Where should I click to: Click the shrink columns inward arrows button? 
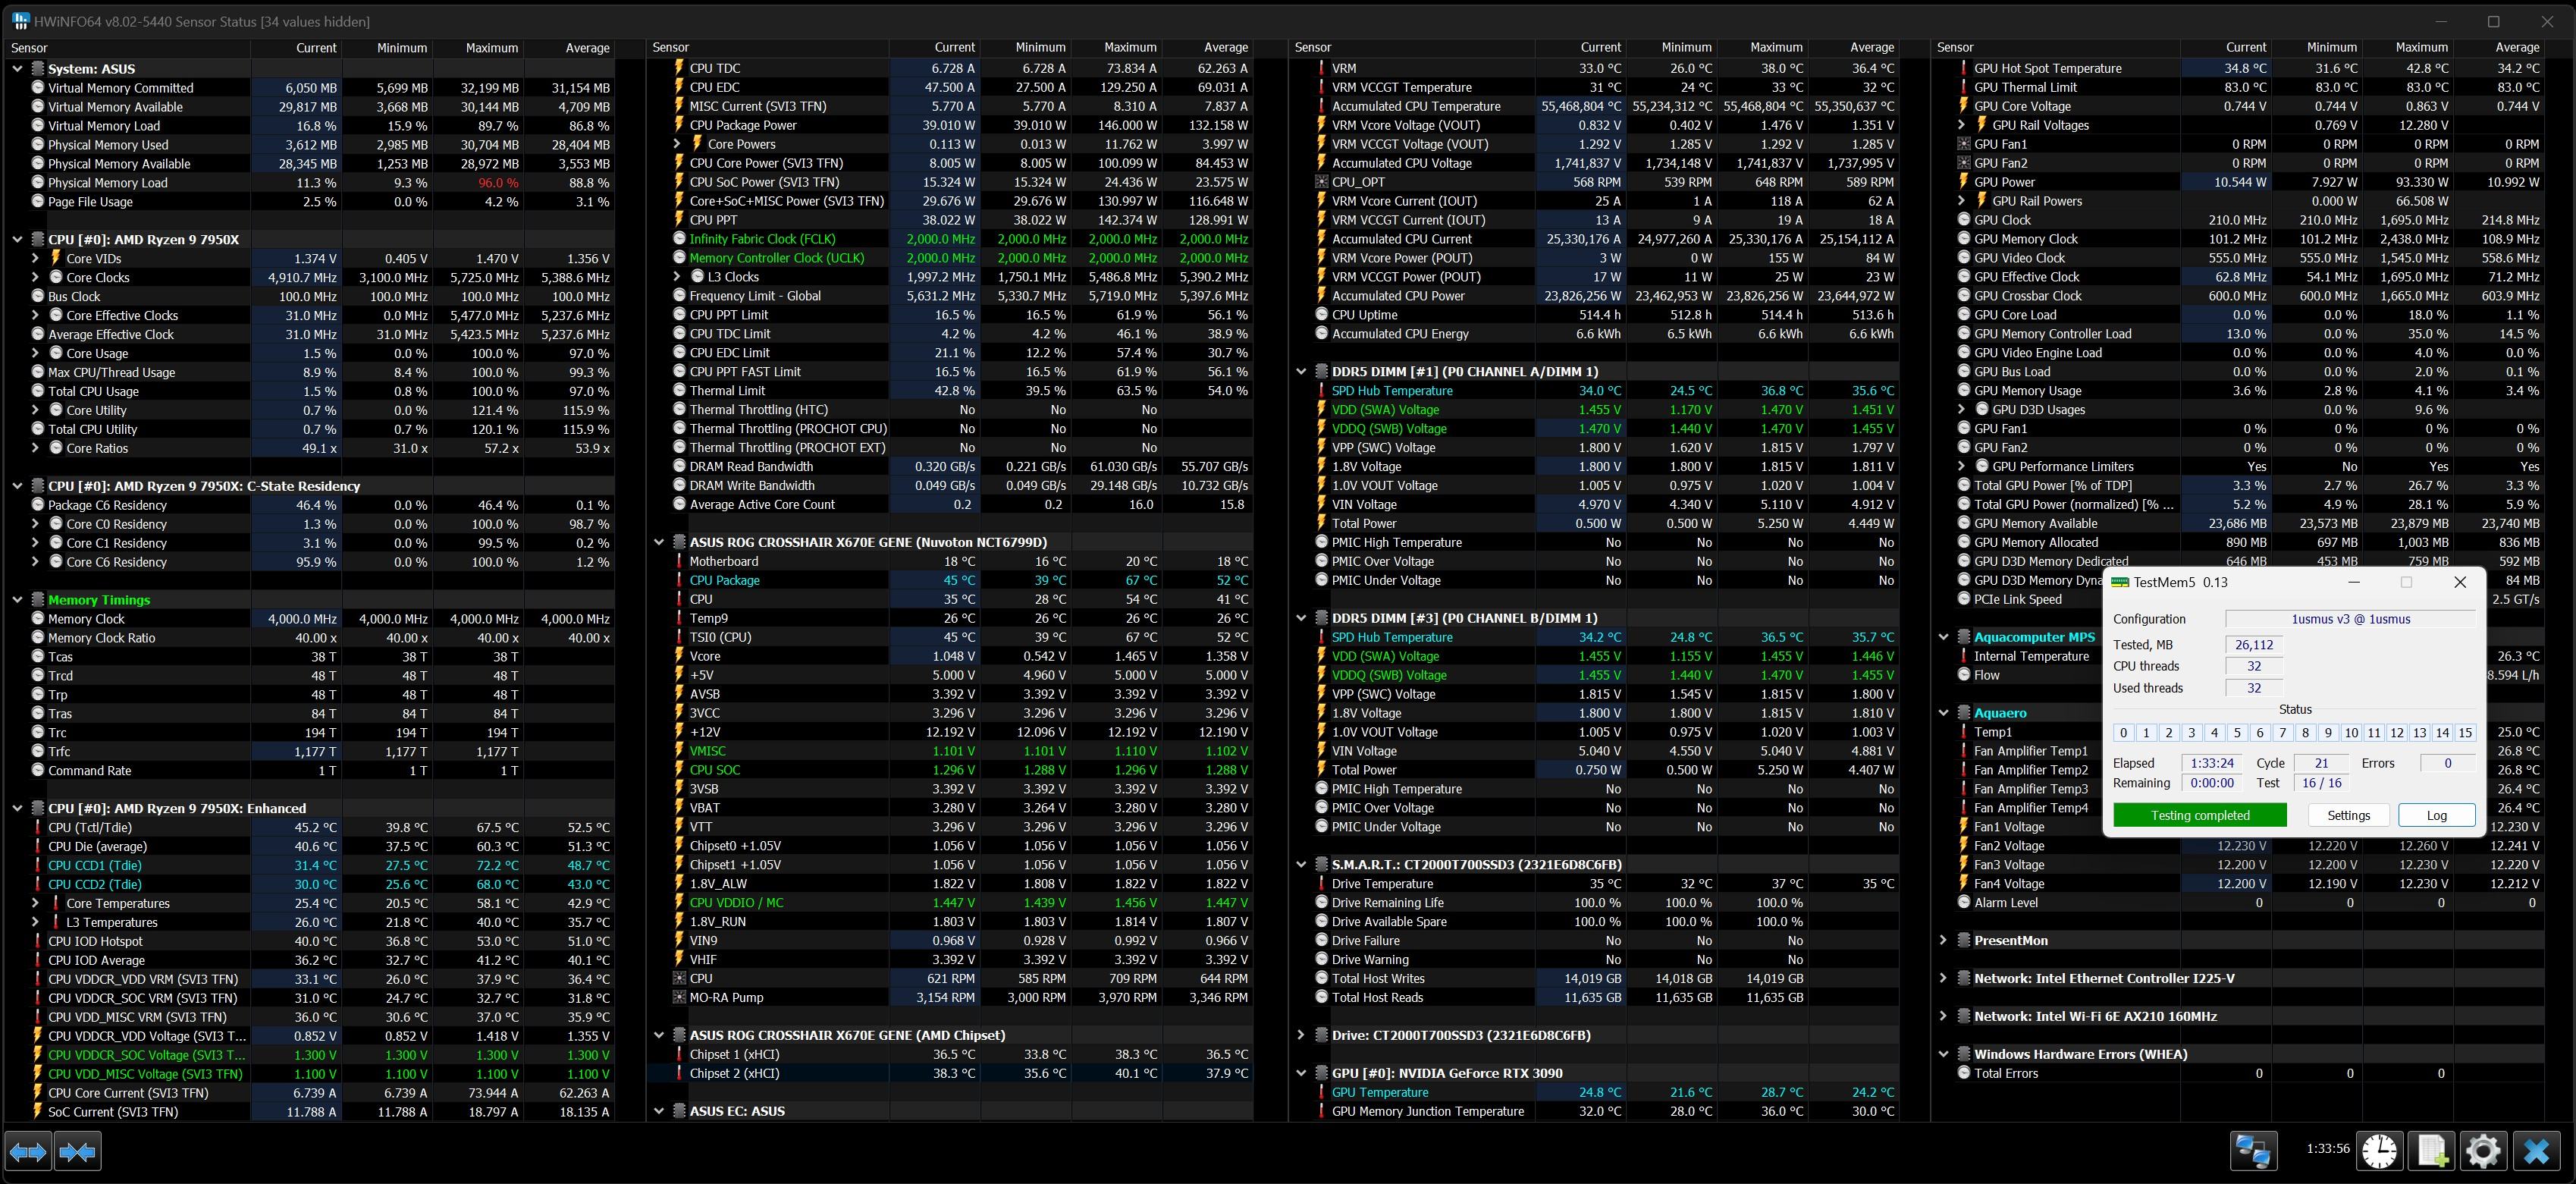(77, 1152)
